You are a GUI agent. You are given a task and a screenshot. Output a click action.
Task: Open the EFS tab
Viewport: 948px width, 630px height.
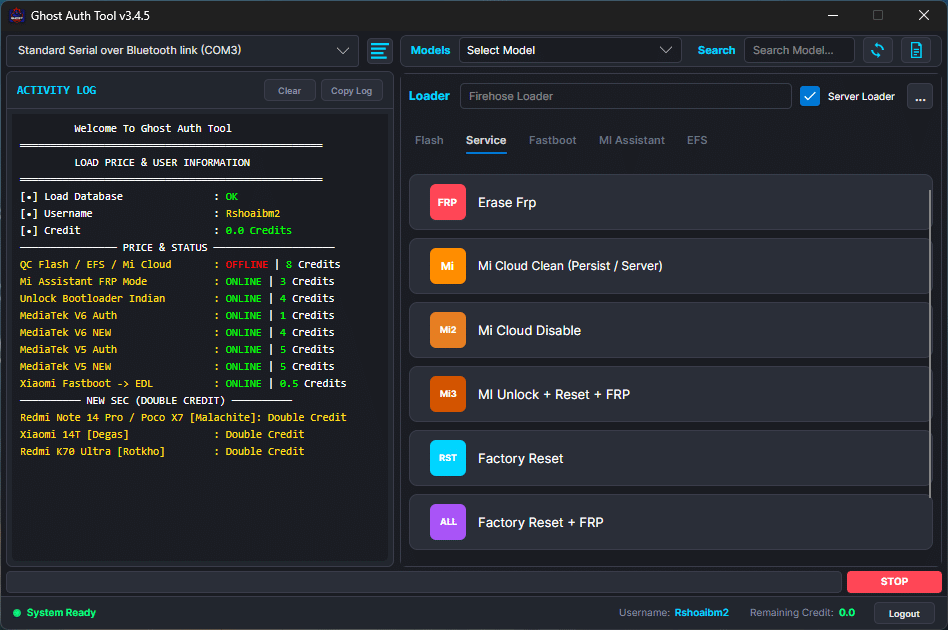coord(696,140)
